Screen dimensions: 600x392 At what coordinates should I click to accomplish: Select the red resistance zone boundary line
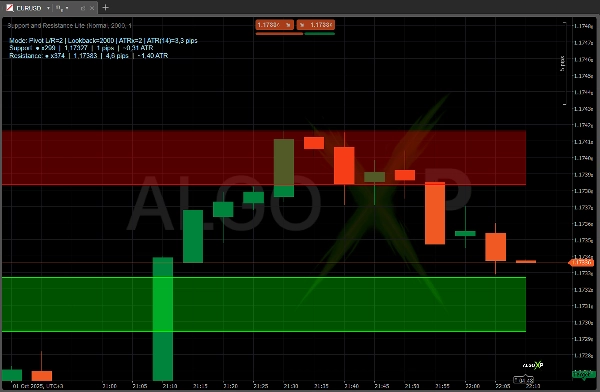pyautogui.click(x=264, y=185)
